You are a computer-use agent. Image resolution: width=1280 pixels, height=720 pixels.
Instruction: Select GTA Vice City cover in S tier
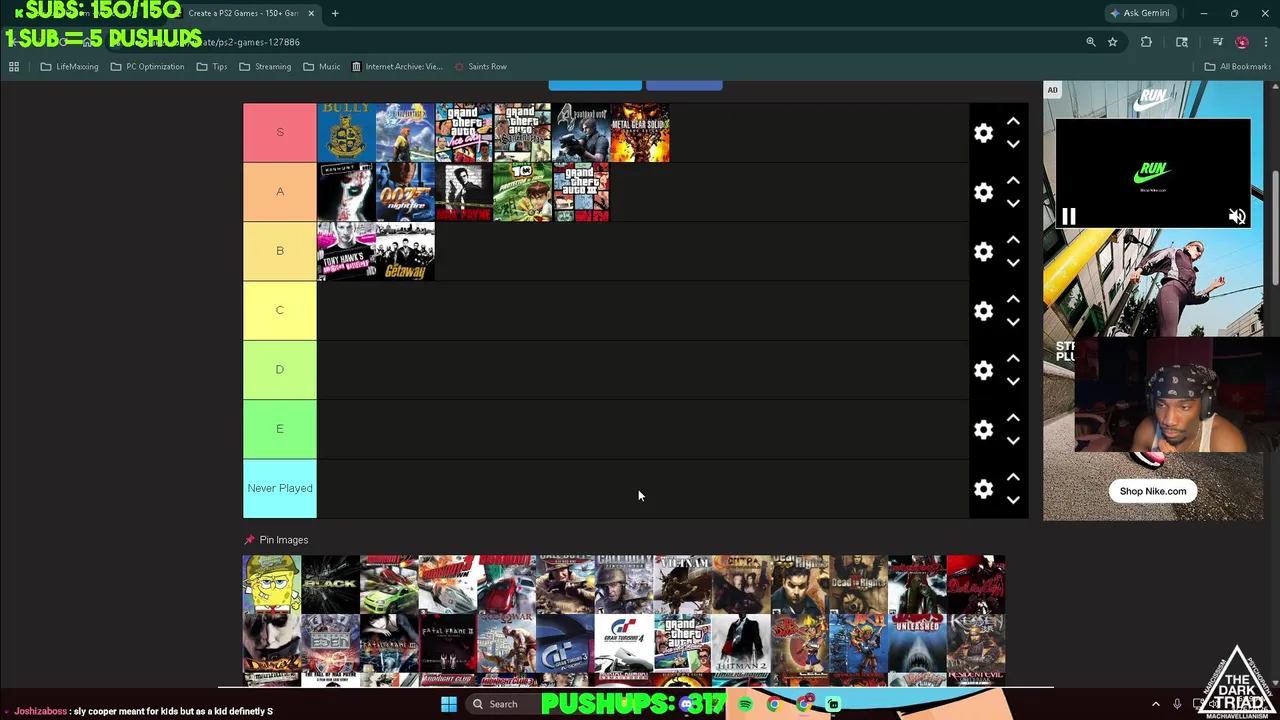point(464,132)
